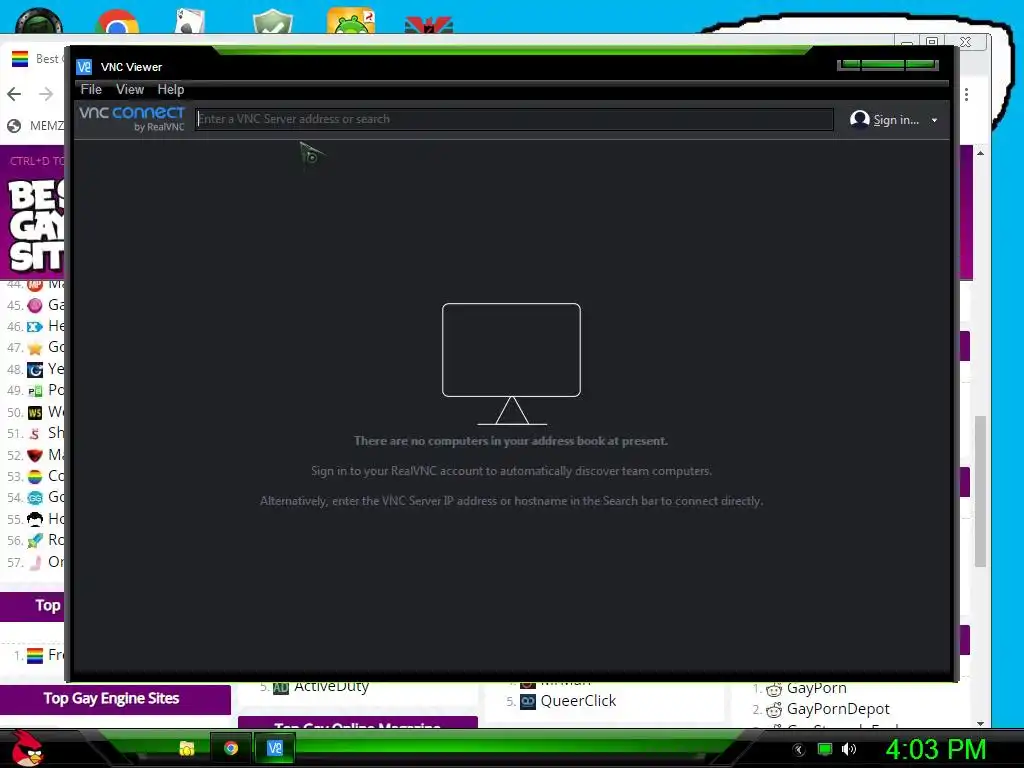The width and height of the screenshot is (1024, 768).
Task: Open the File menu in VNC Viewer
Action: click(91, 89)
